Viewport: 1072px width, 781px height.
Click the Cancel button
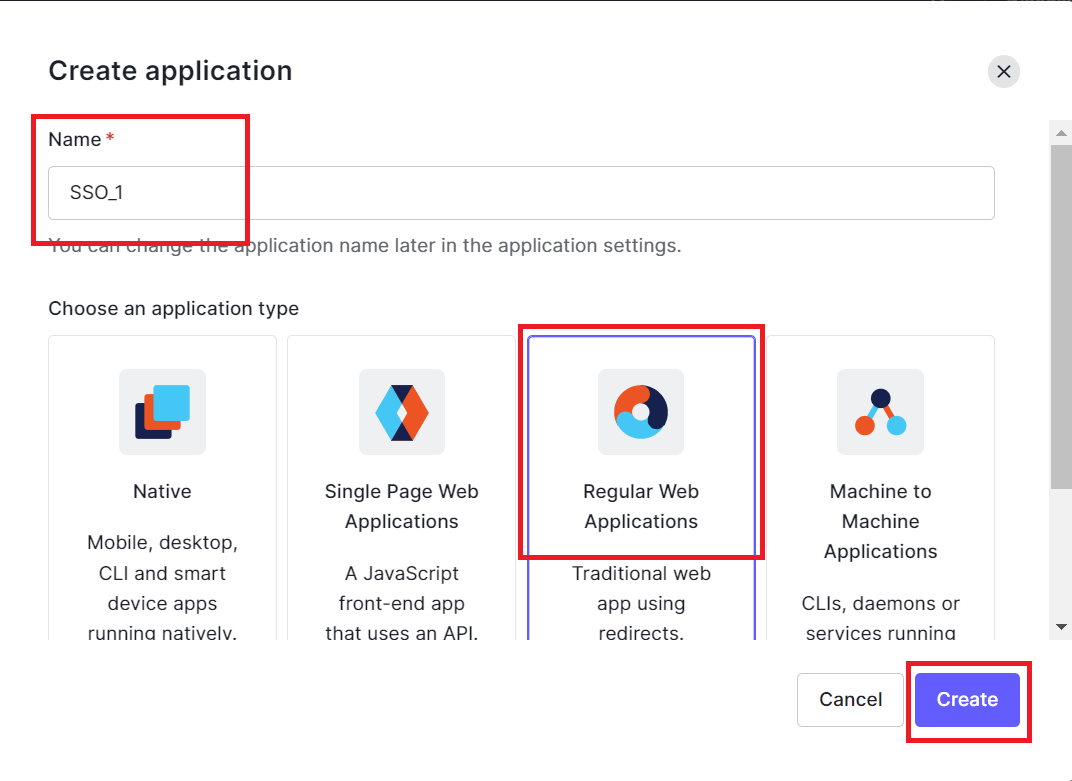pos(850,700)
